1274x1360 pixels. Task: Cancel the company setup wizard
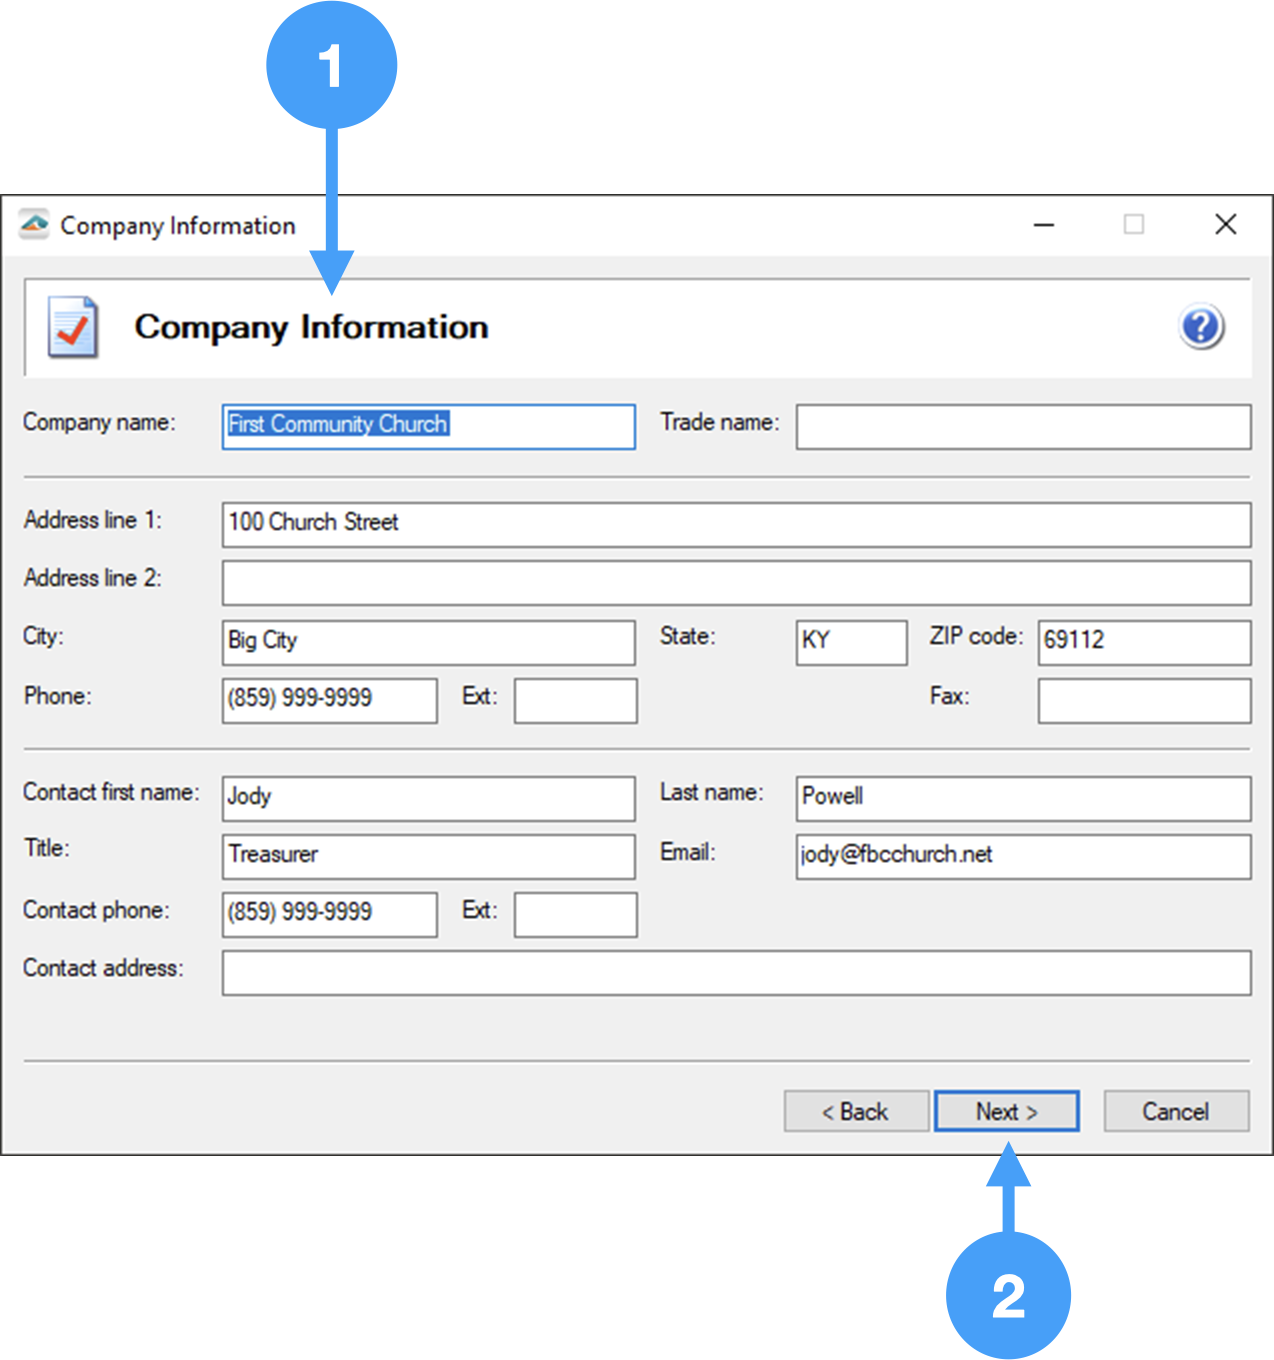pos(1176,1111)
